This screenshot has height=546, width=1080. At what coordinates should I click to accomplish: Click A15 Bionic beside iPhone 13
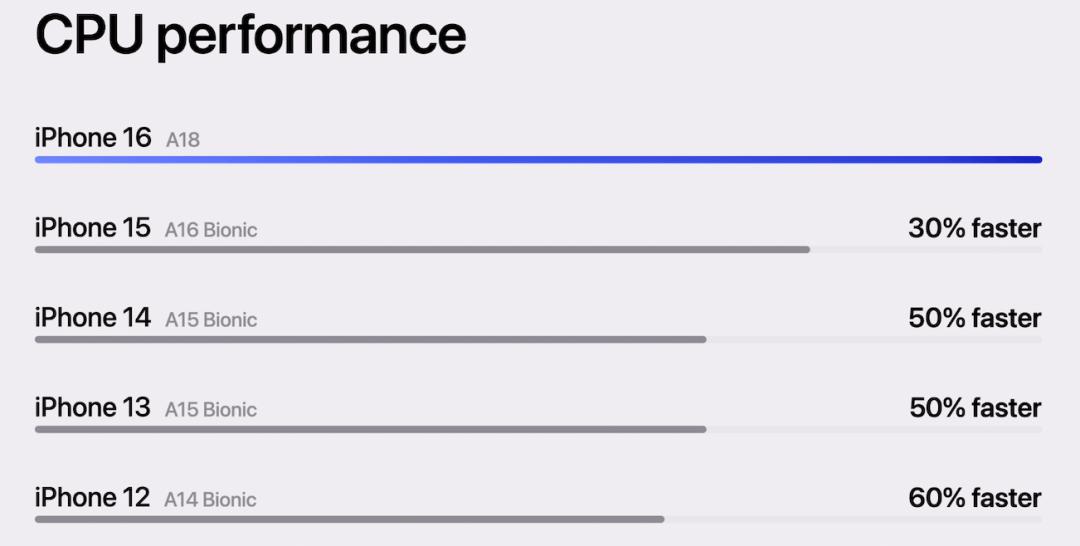click(211, 410)
